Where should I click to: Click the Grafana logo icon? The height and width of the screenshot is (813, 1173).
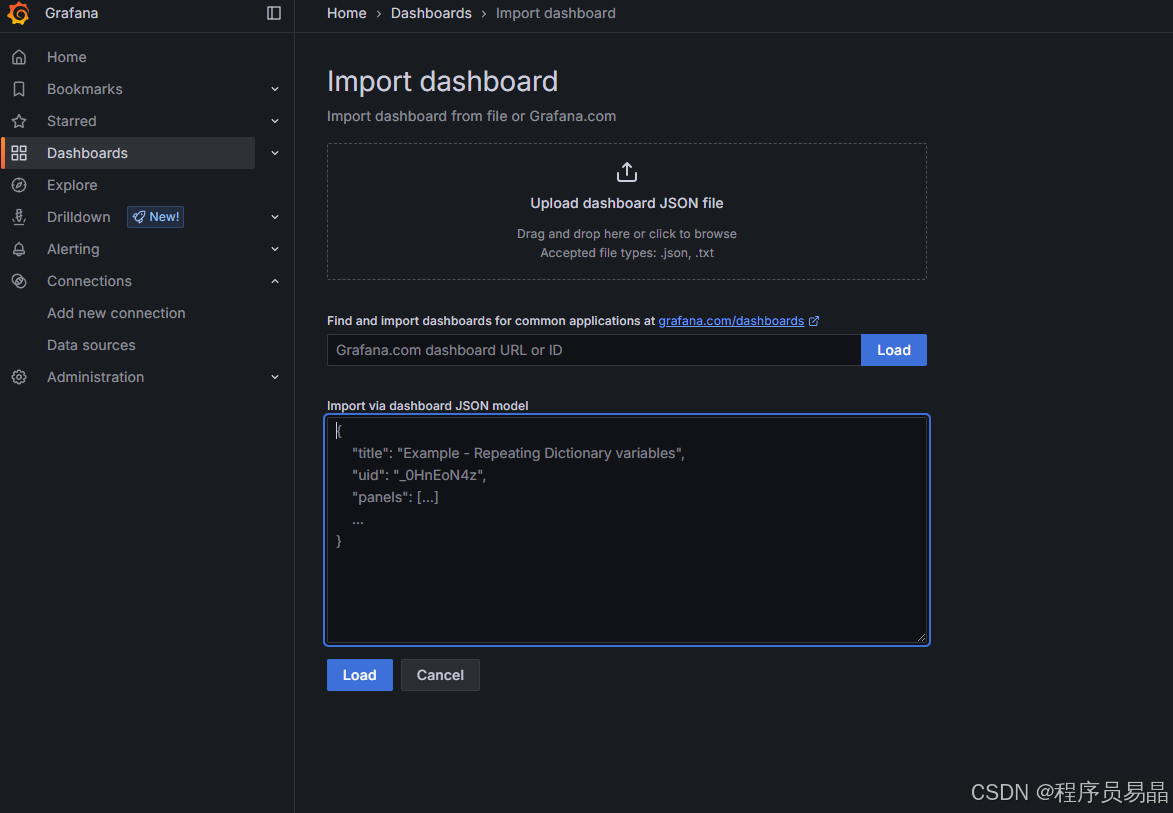tap(19, 13)
